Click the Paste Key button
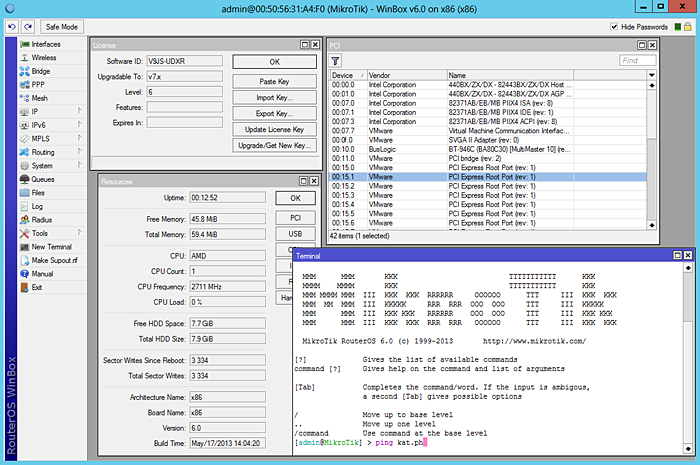The image size is (700, 465). click(274, 80)
